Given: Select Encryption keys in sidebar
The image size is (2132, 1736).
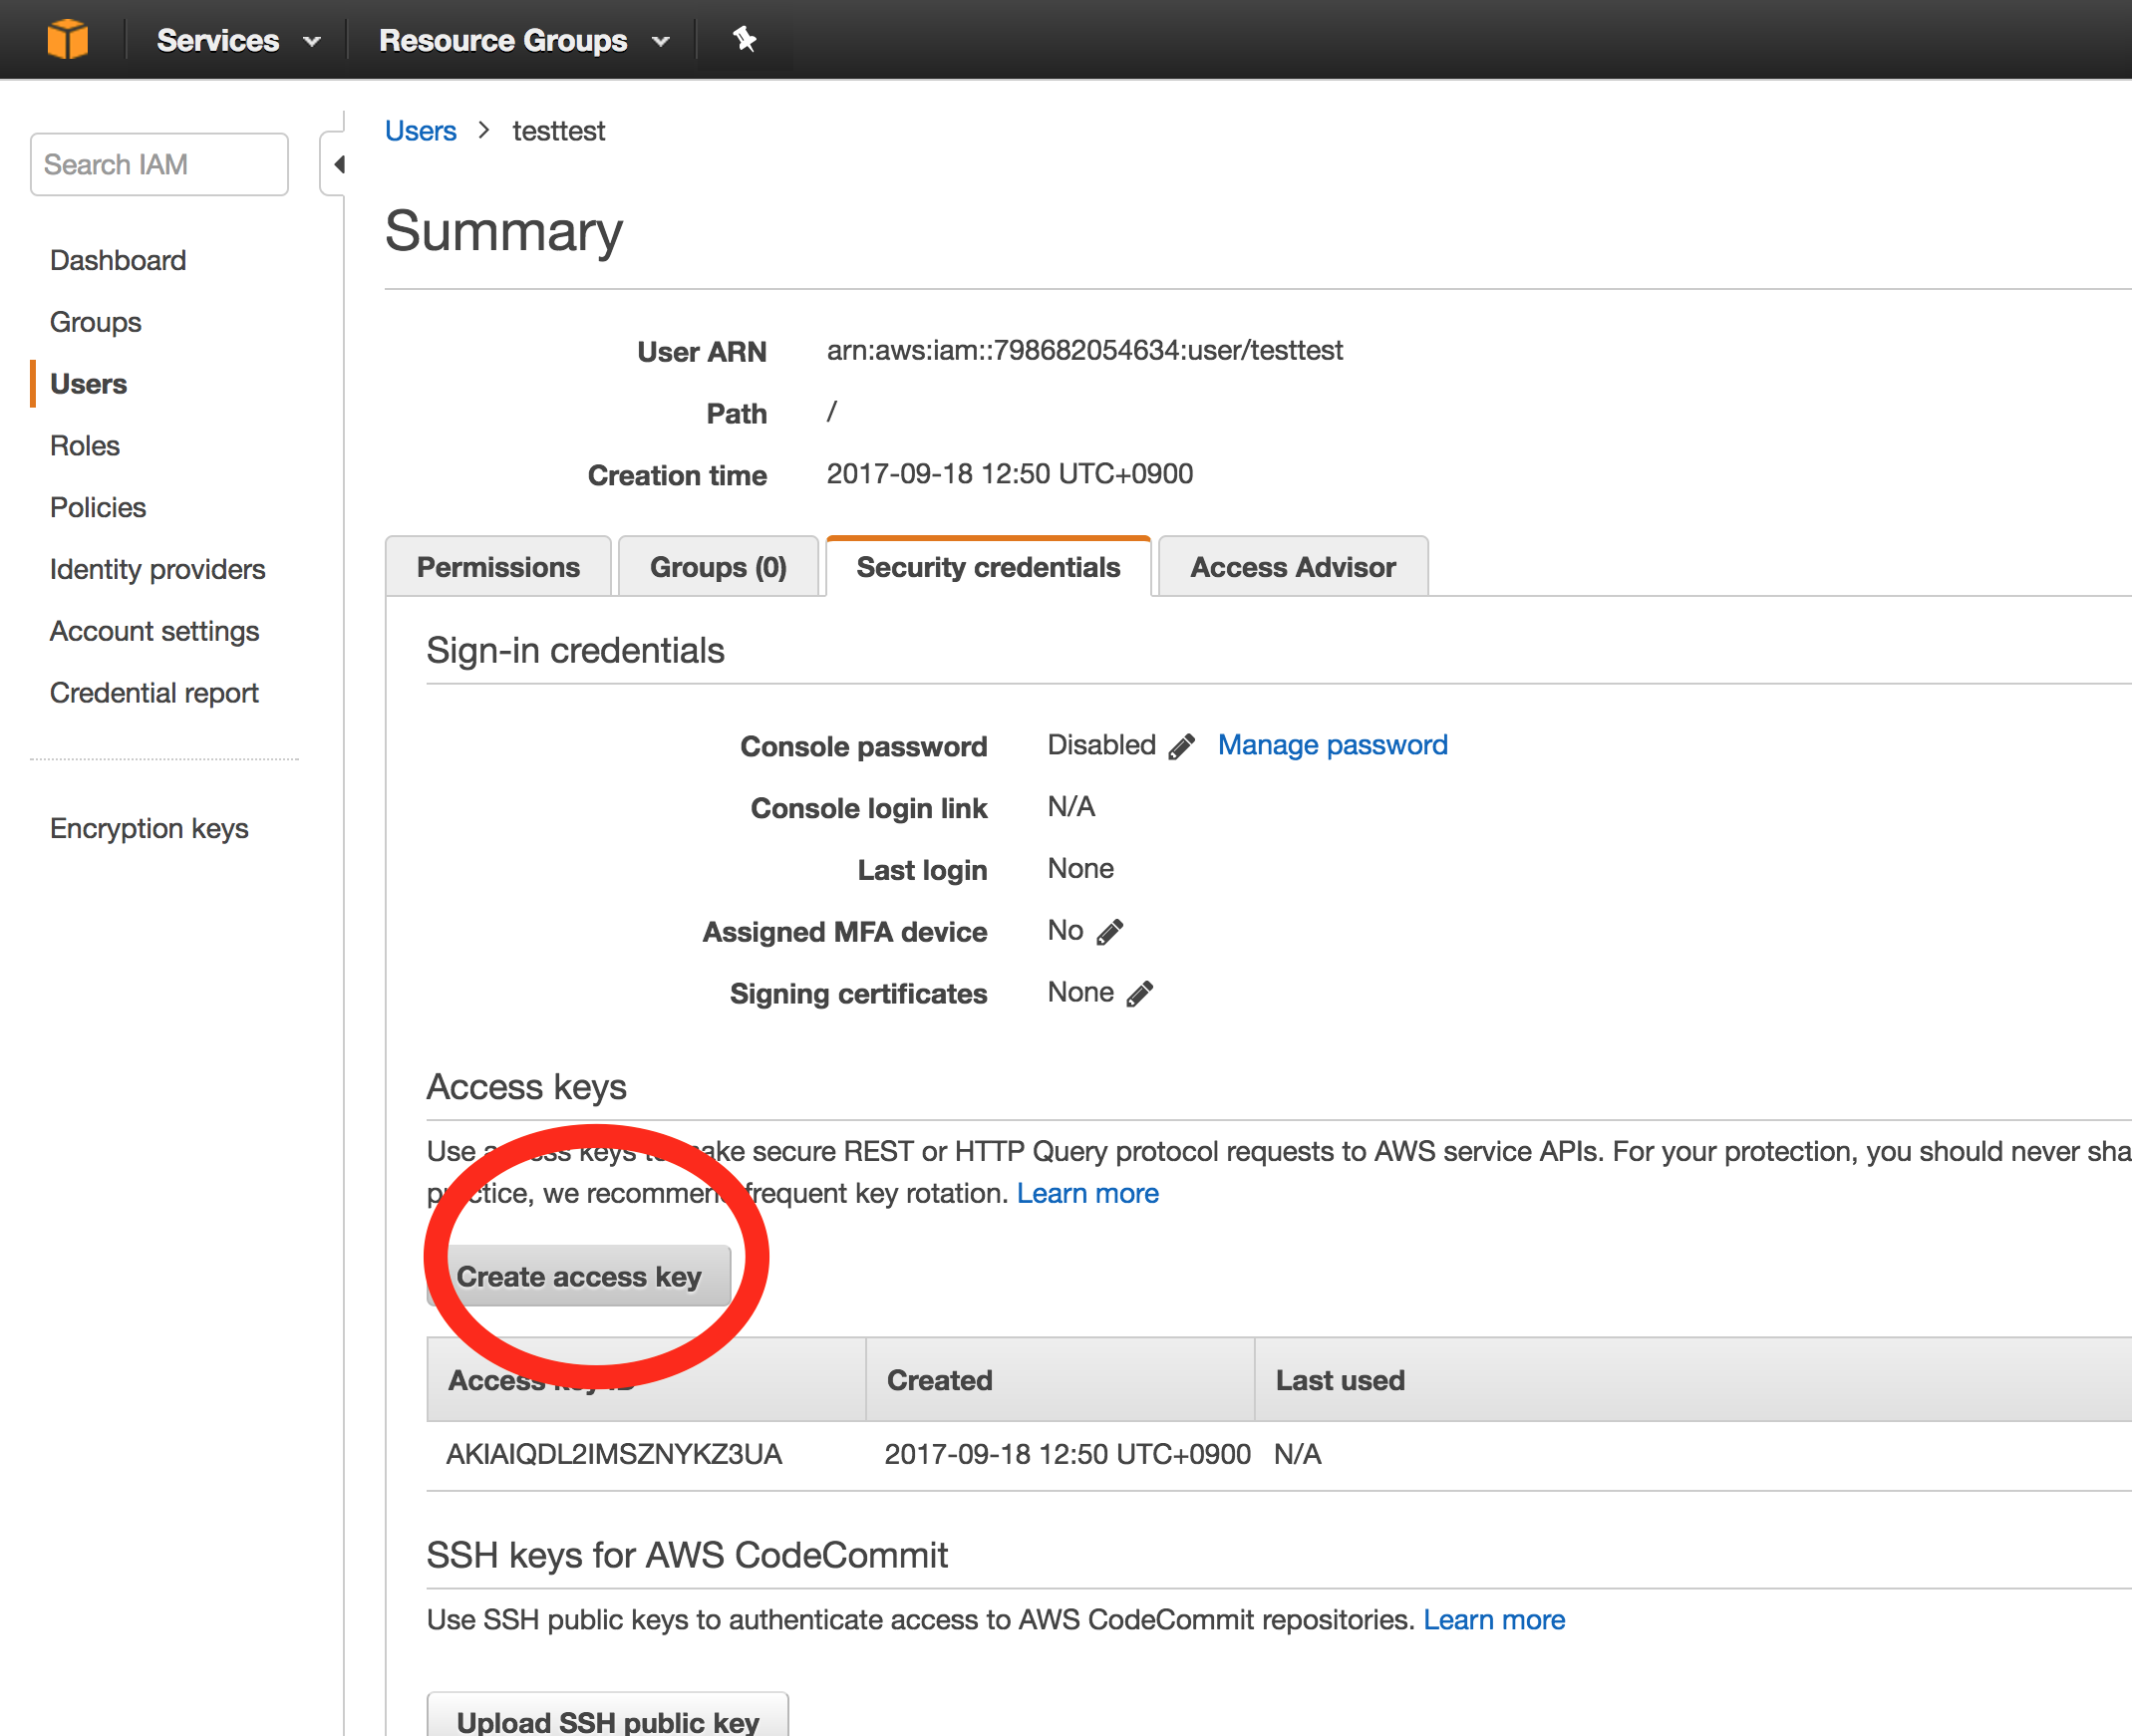Looking at the screenshot, I should (149, 828).
